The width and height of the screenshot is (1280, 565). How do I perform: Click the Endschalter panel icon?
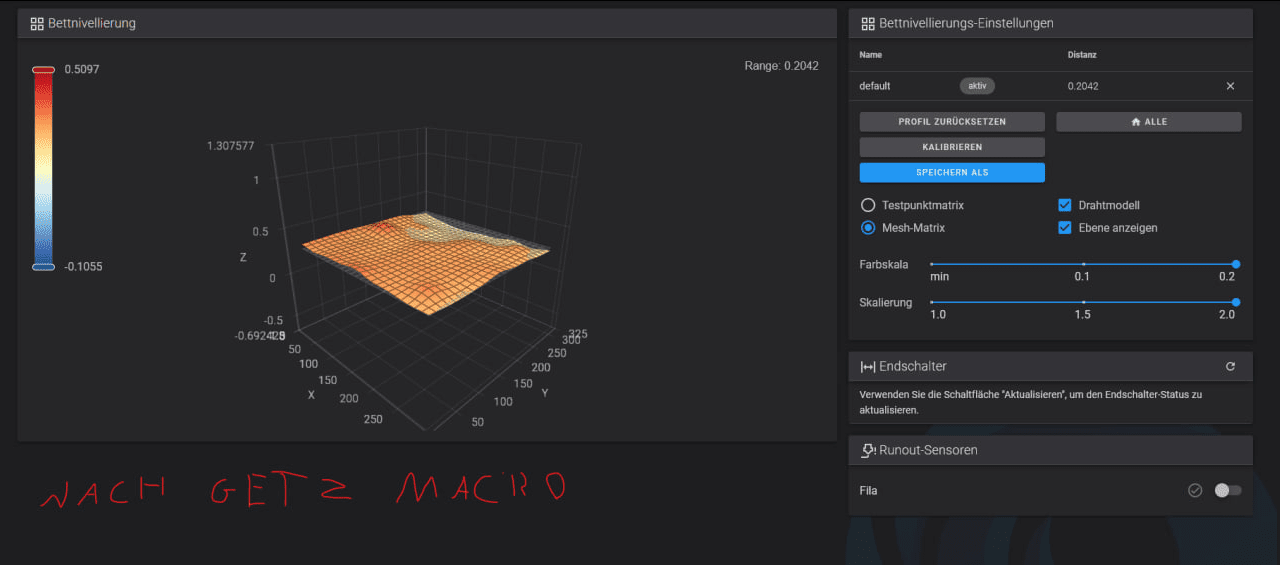point(868,367)
